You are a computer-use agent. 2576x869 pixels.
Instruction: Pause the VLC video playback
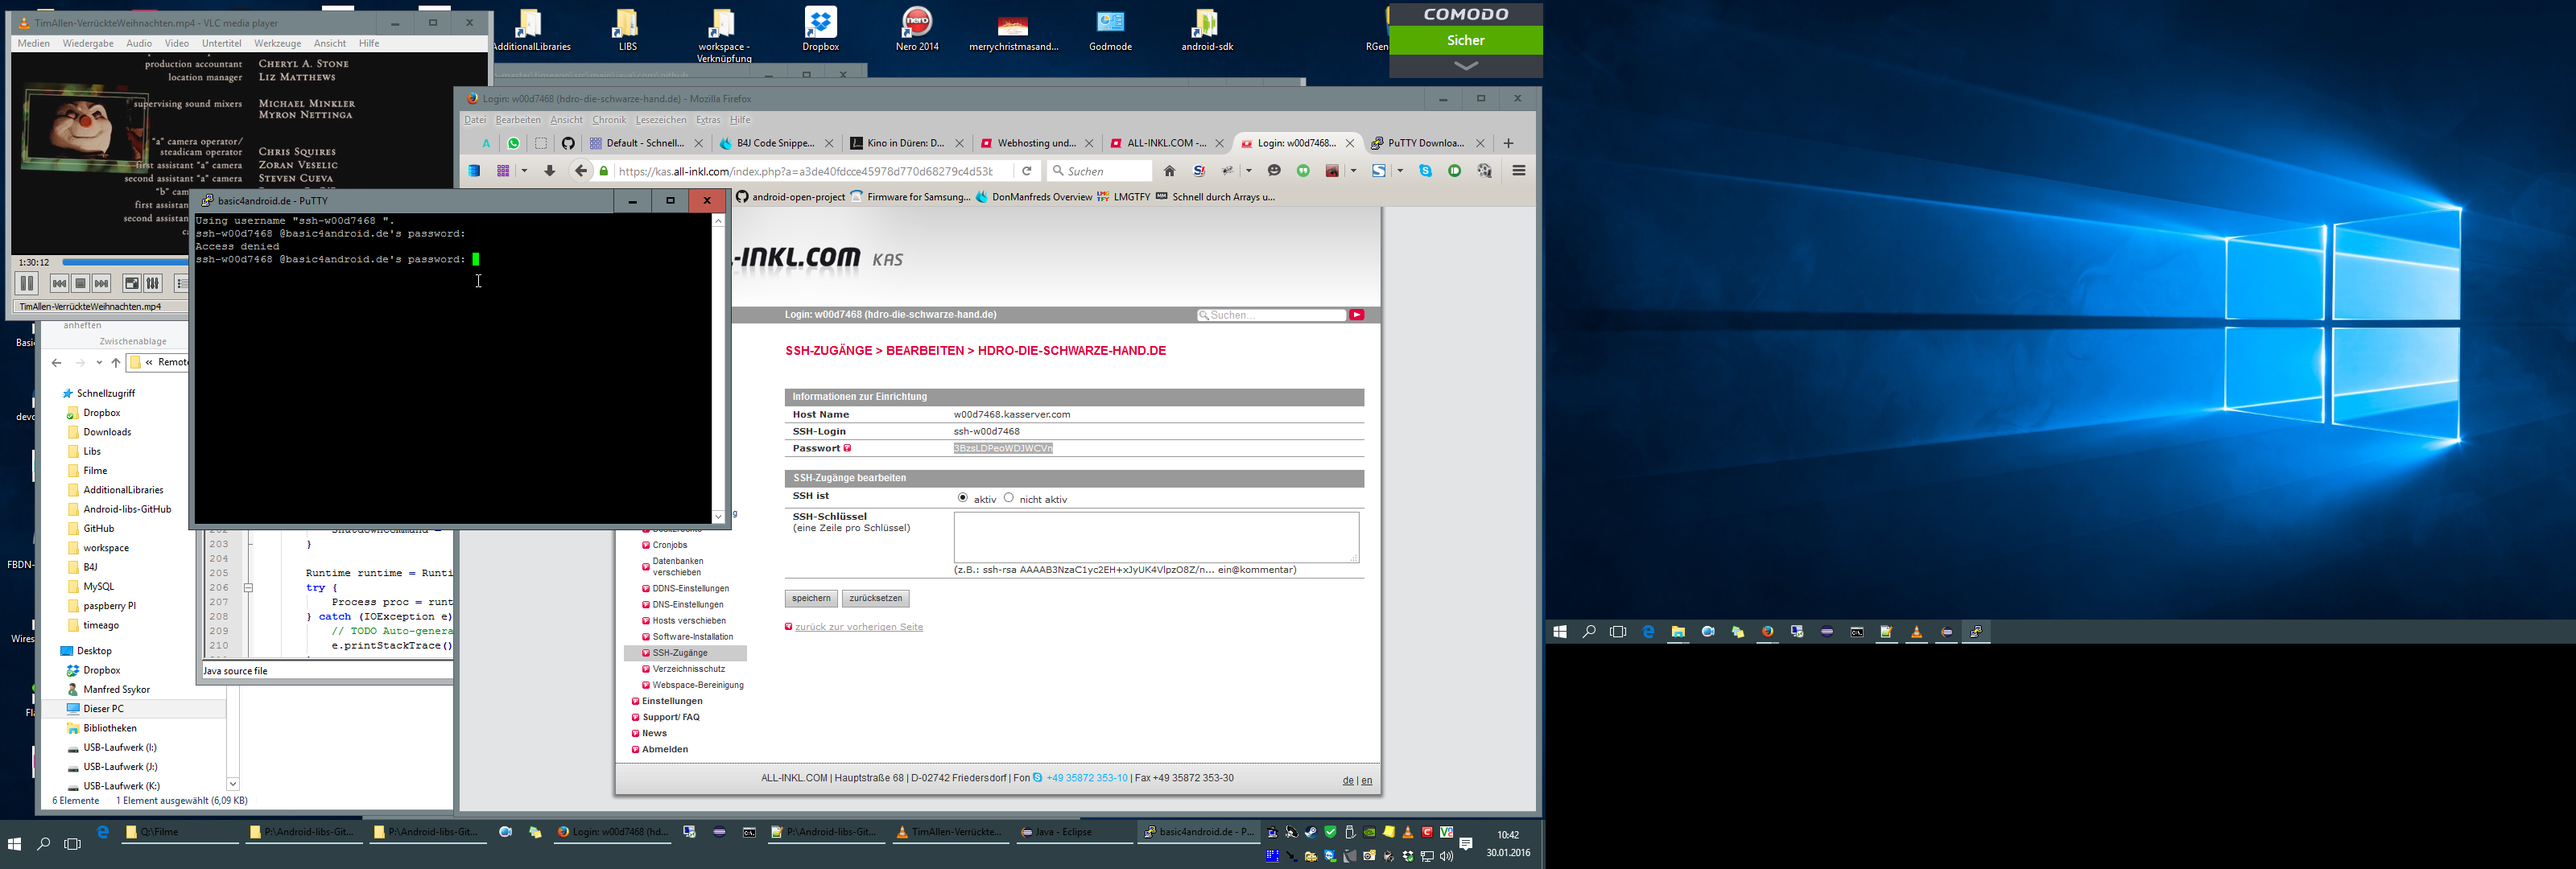tap(27, 284)
